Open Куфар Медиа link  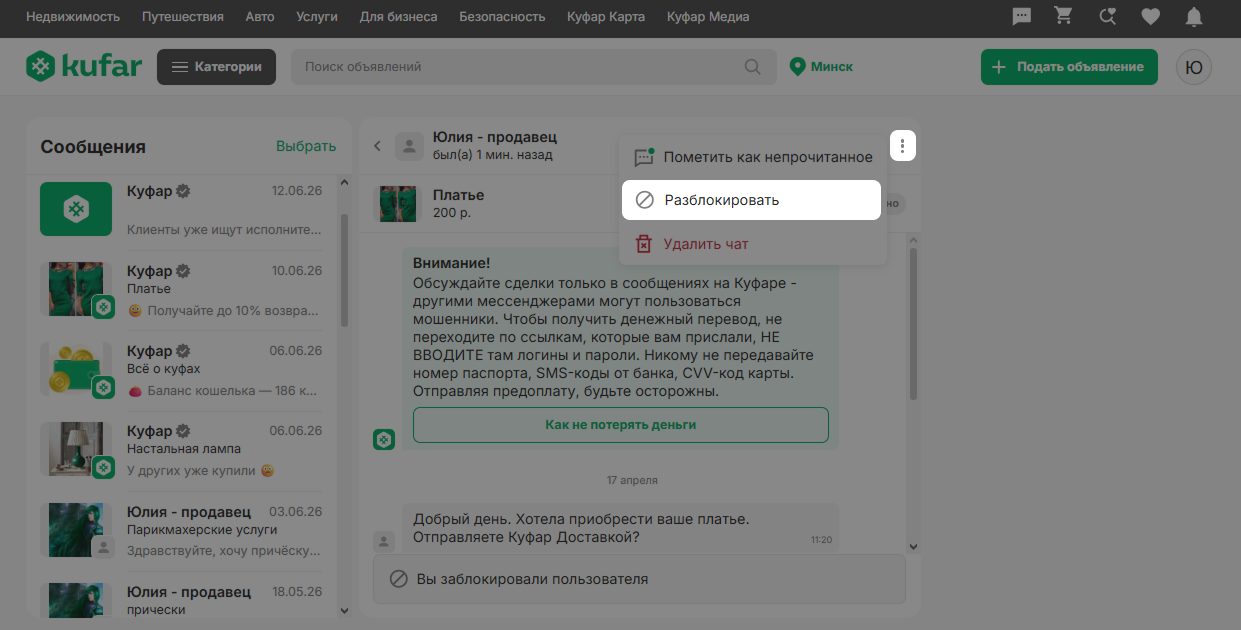pos(708,17)
